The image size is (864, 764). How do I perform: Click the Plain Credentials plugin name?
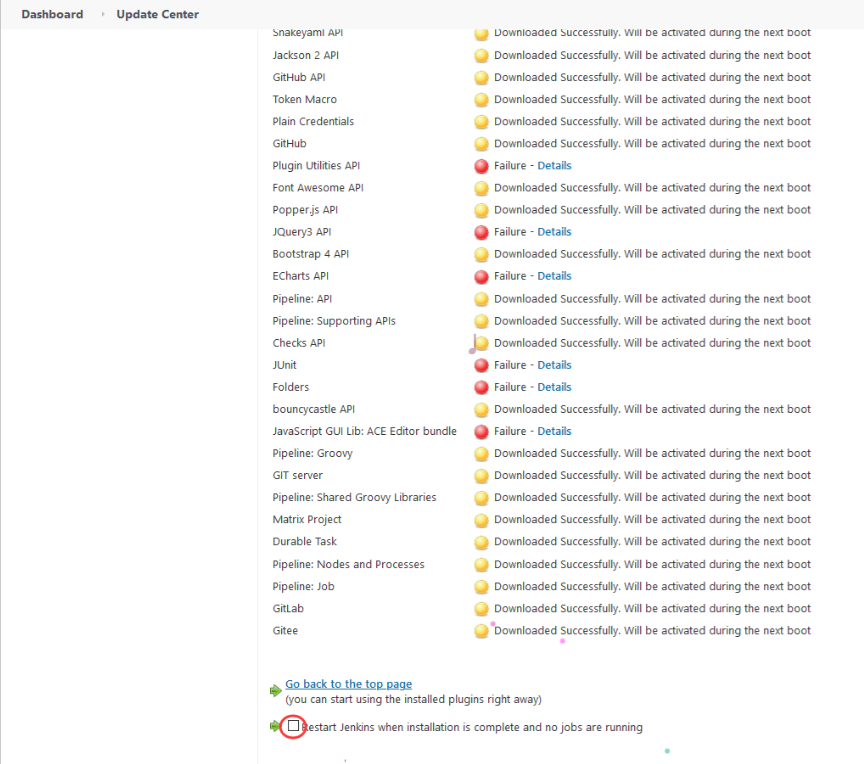coord(313,121)
